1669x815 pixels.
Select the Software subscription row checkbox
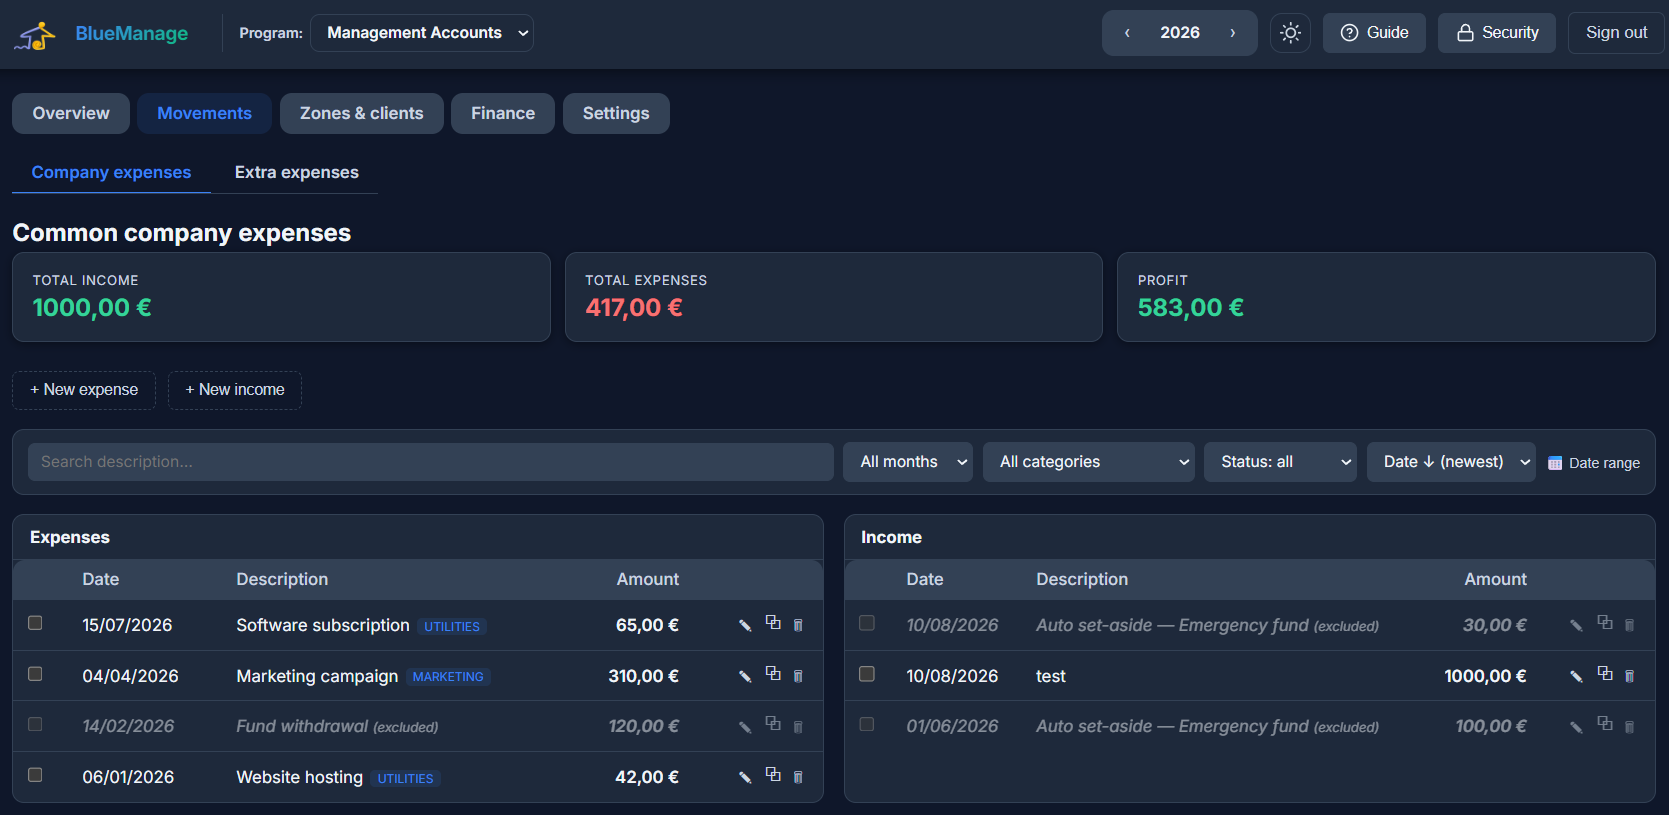[35, 623]
